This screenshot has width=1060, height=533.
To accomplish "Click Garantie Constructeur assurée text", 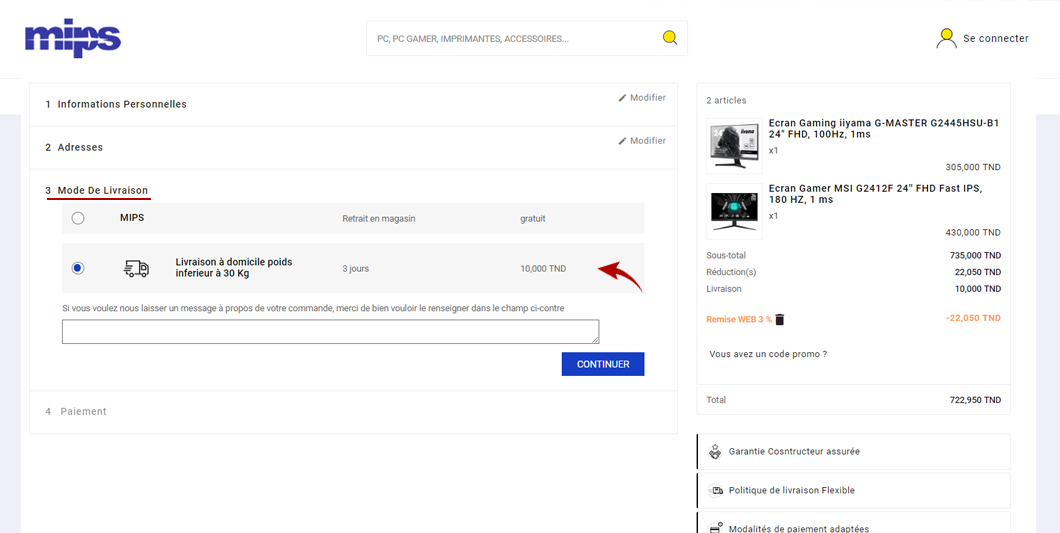I will tap(794, 451).
